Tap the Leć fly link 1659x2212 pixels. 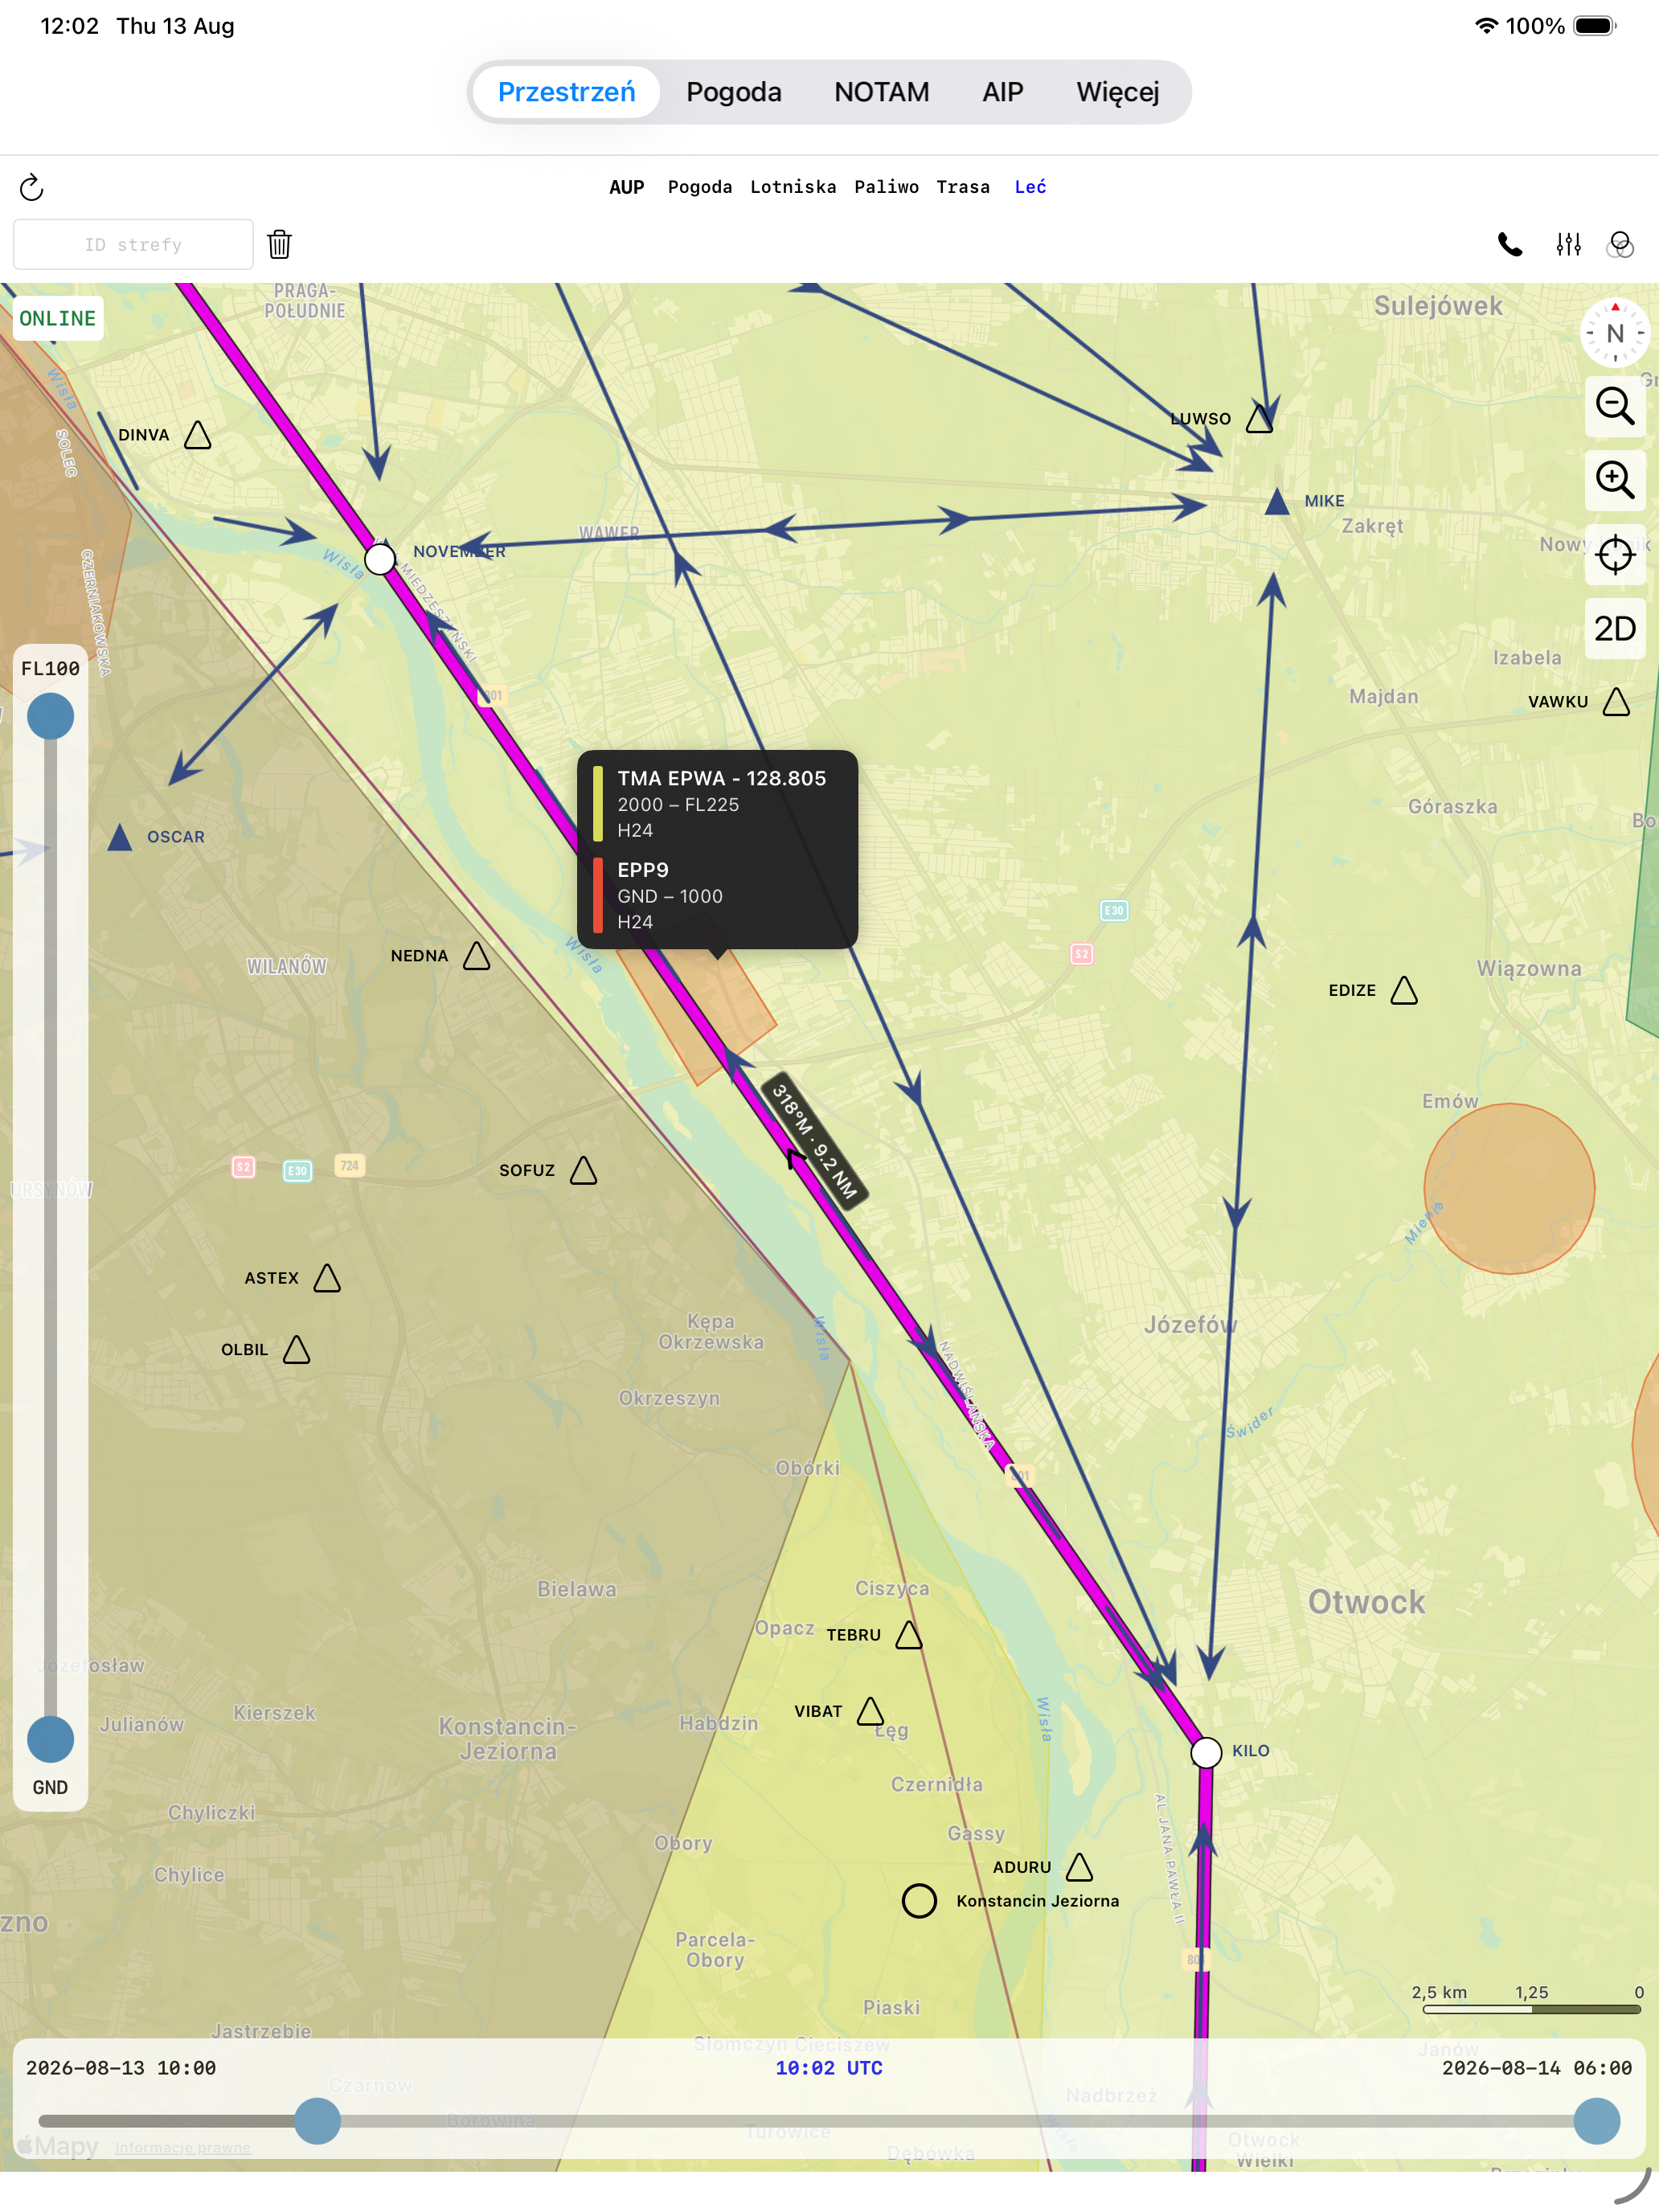pos(1030,187)
